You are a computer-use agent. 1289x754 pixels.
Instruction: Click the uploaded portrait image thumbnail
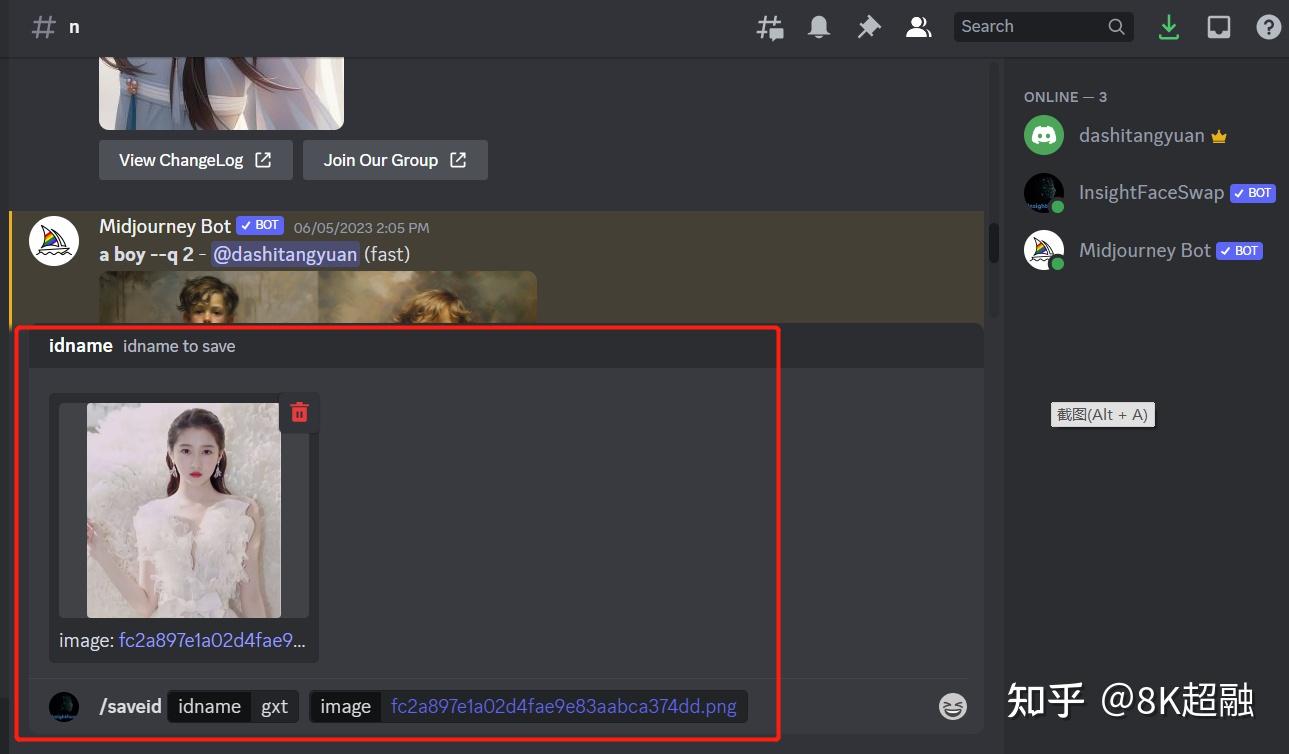pyautogui.click(x=184, y=510)
